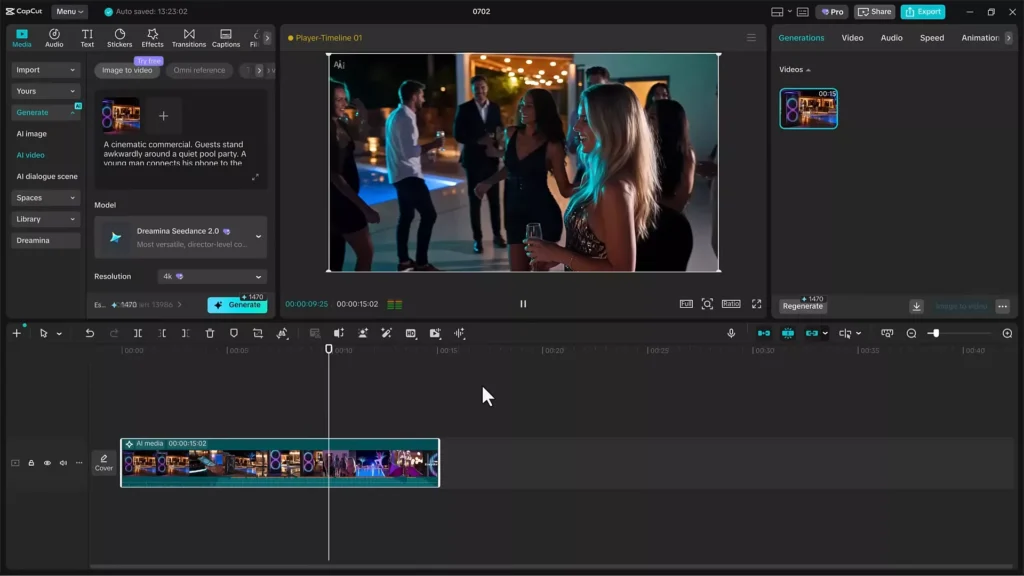Open the Captions panel

(x=226, y=38)
